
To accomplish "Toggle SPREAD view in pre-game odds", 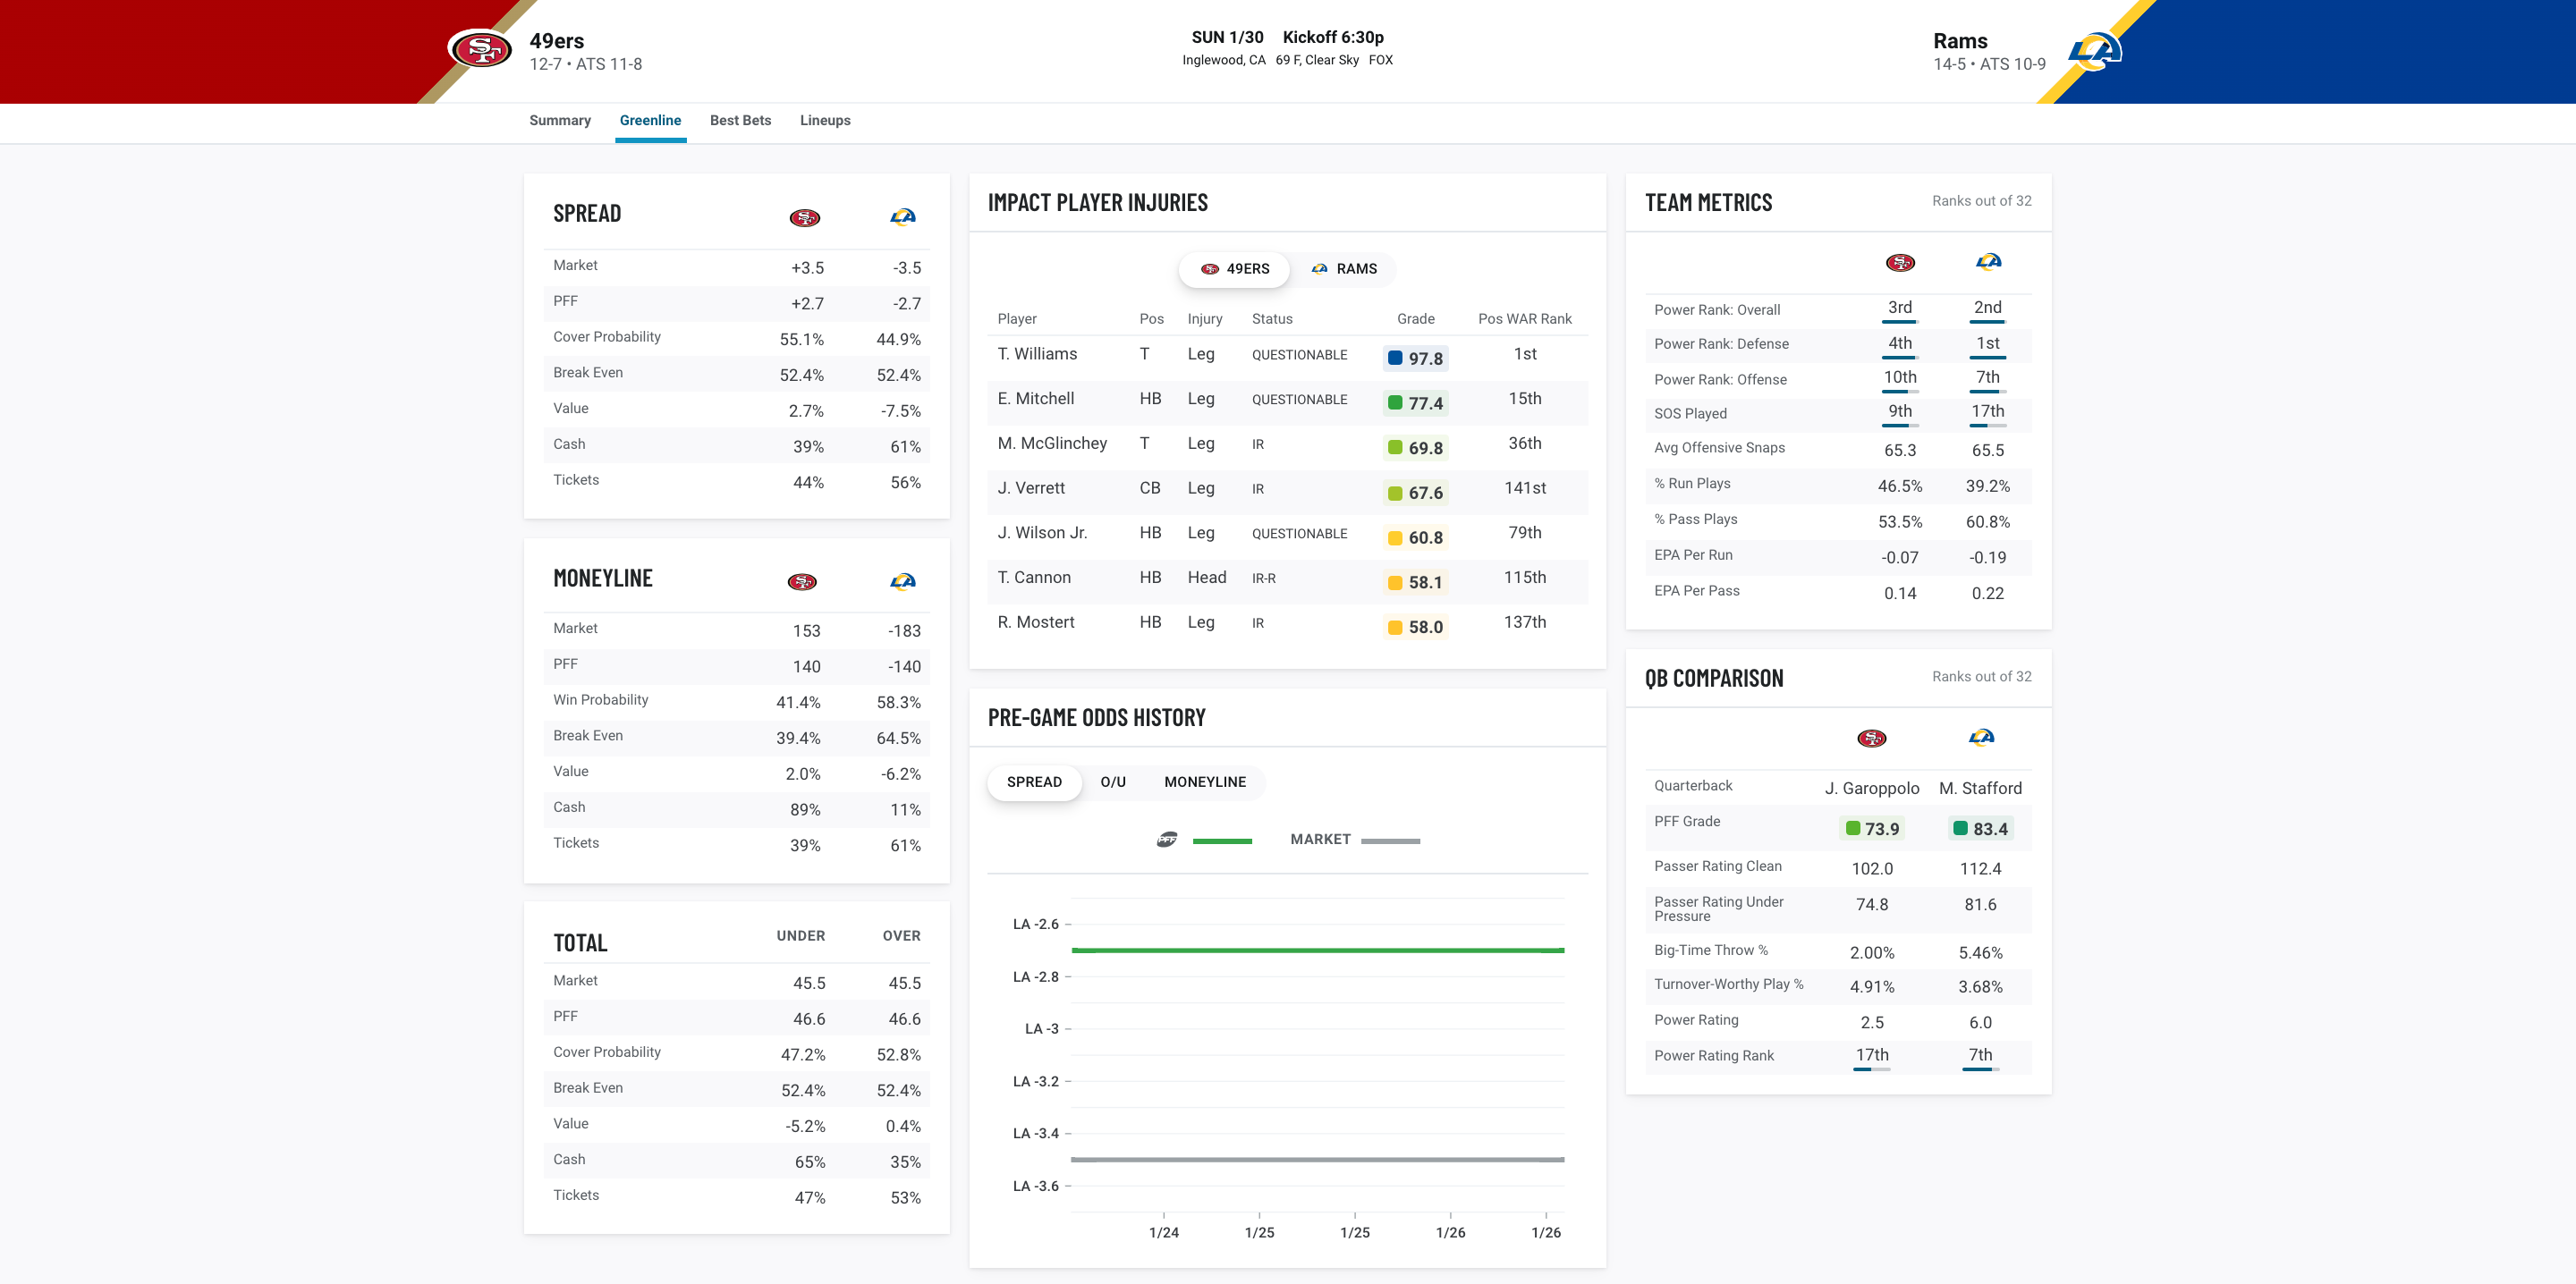I will point(1033,781).
